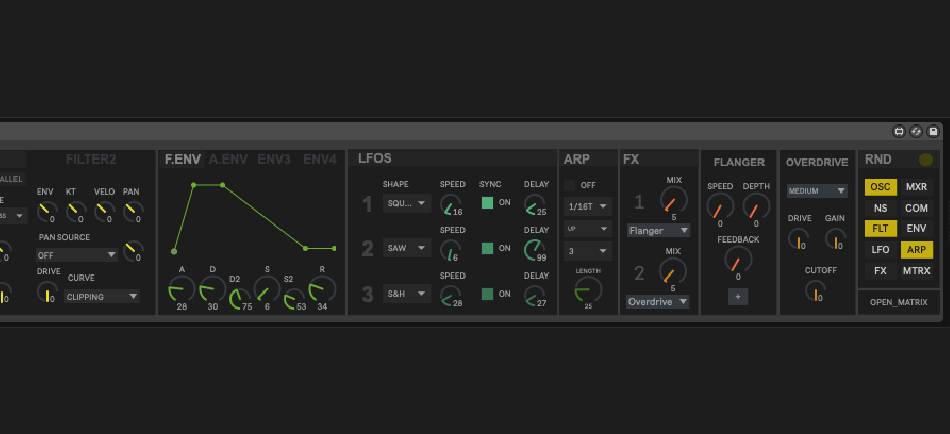Click the Overdrive GAIN knob
Image resolution: width=950 pixels, height=434 pixels.
pyautogui.click(x=835, y=239)
